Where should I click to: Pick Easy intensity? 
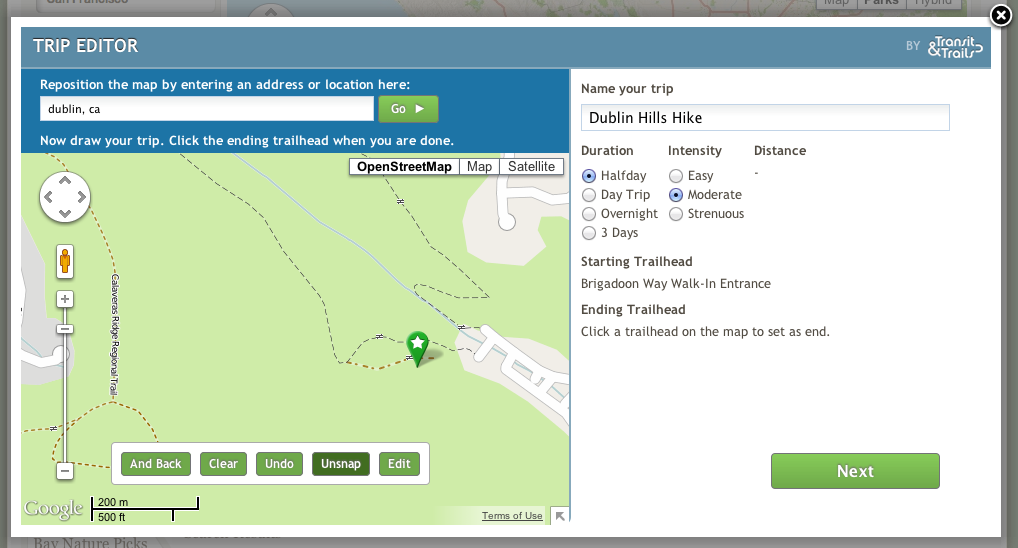click(x=676, y=176)
